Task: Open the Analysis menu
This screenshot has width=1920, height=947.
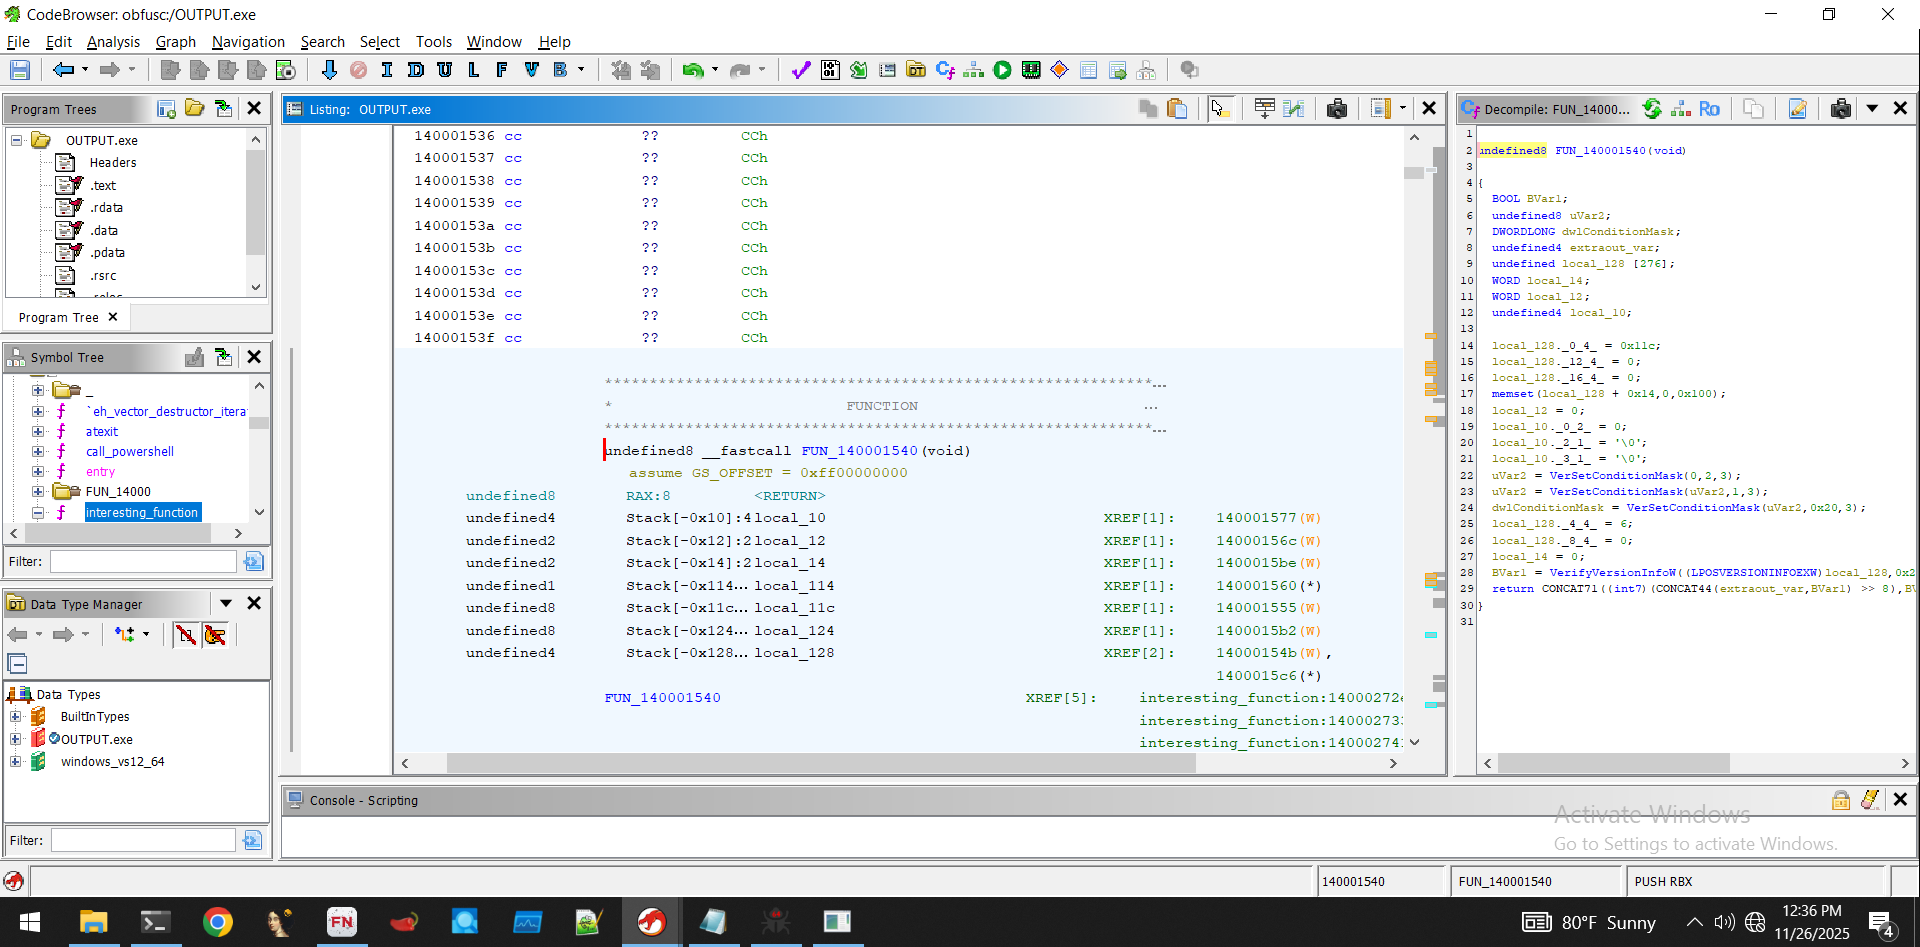Action: (x=113, y=42)
